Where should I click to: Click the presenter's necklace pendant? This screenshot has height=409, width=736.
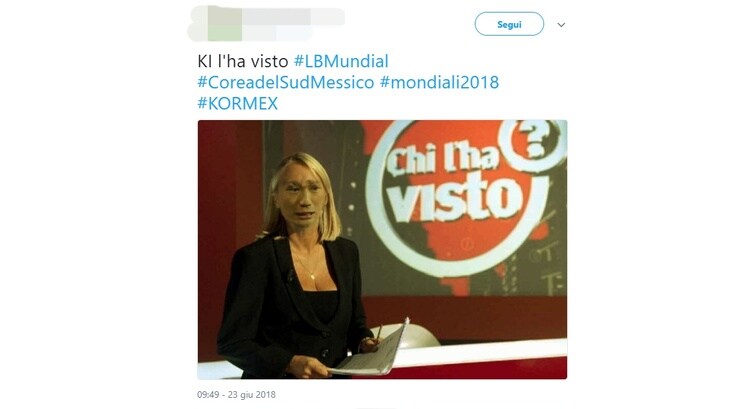pos(313,278)
